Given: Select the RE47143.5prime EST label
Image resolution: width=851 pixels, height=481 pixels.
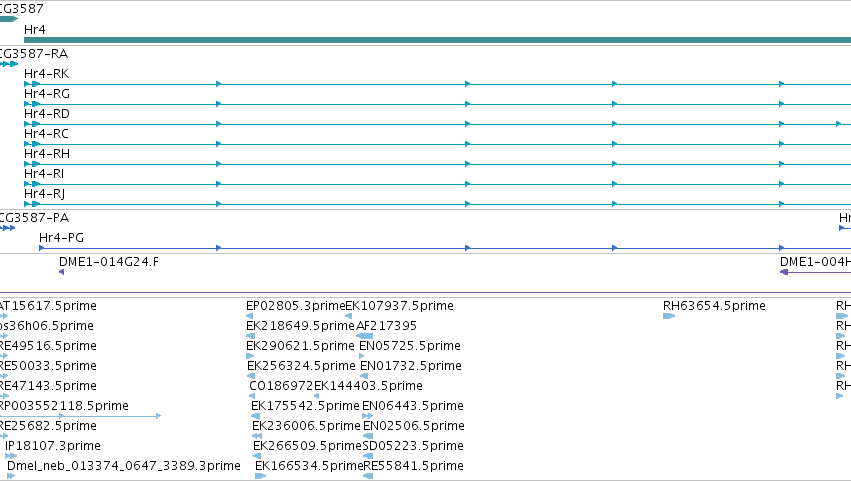Looking at the screenshot, I should pos(48,386).
